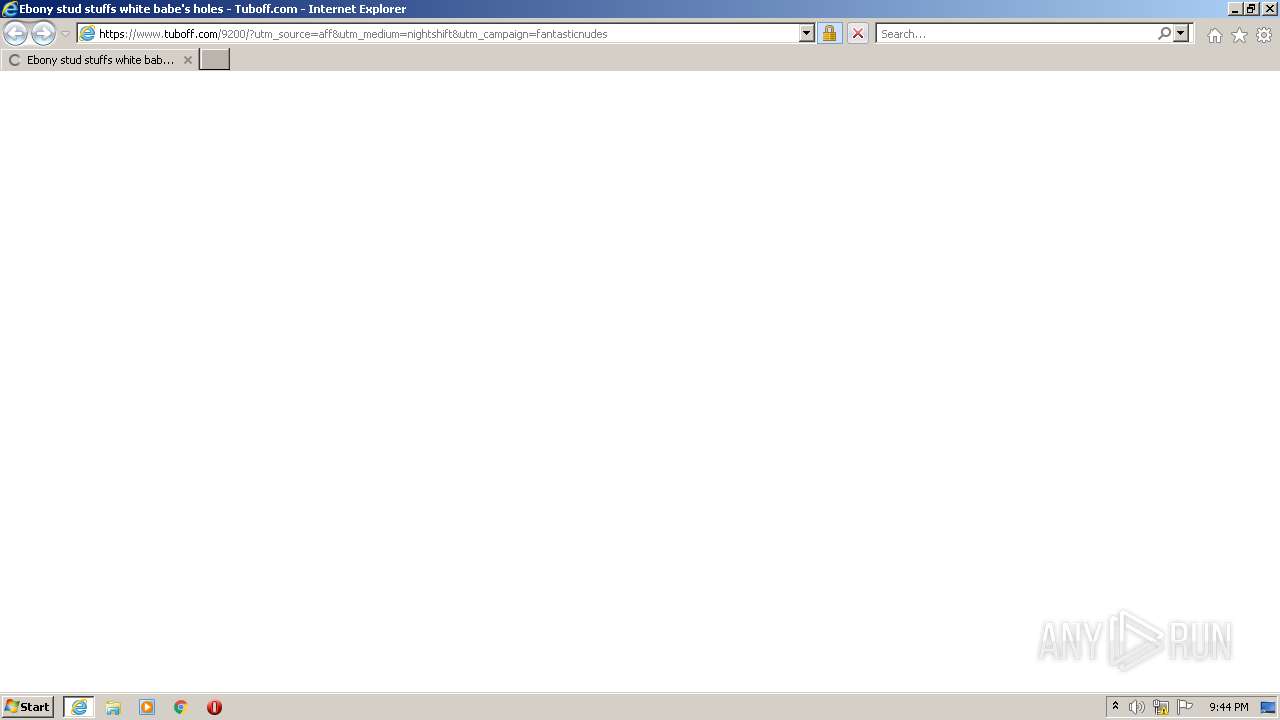This screenshot has height=720, width=1280.
Task: Open recent pages dropdown beside Forward
Action: [65, 34]
